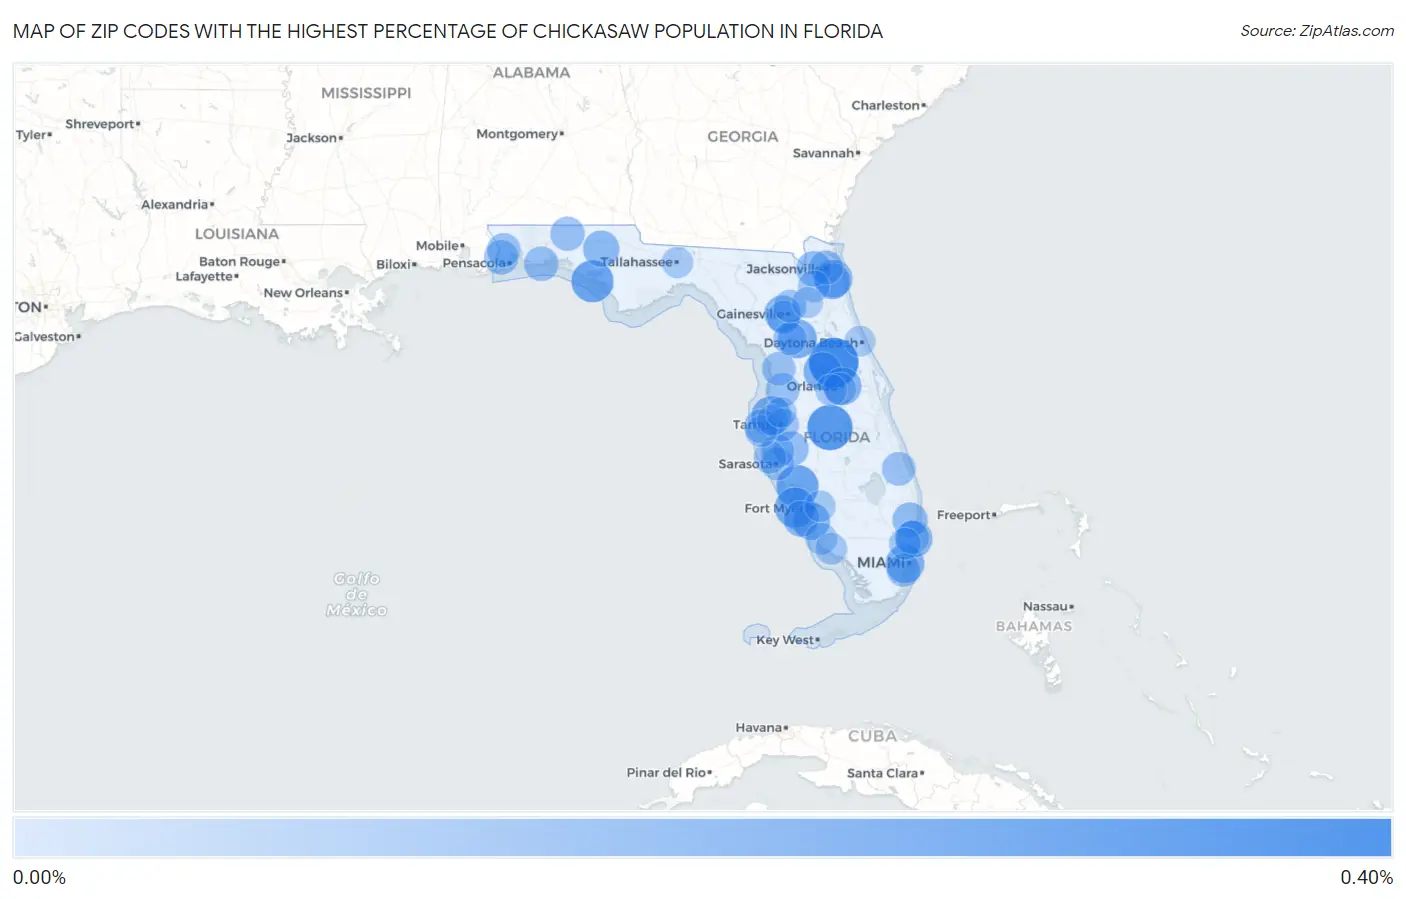The height and width of the screenshot is (899, 1406).
Task: Click the bubble east of Tallahassee
Action: coord(677,263)
